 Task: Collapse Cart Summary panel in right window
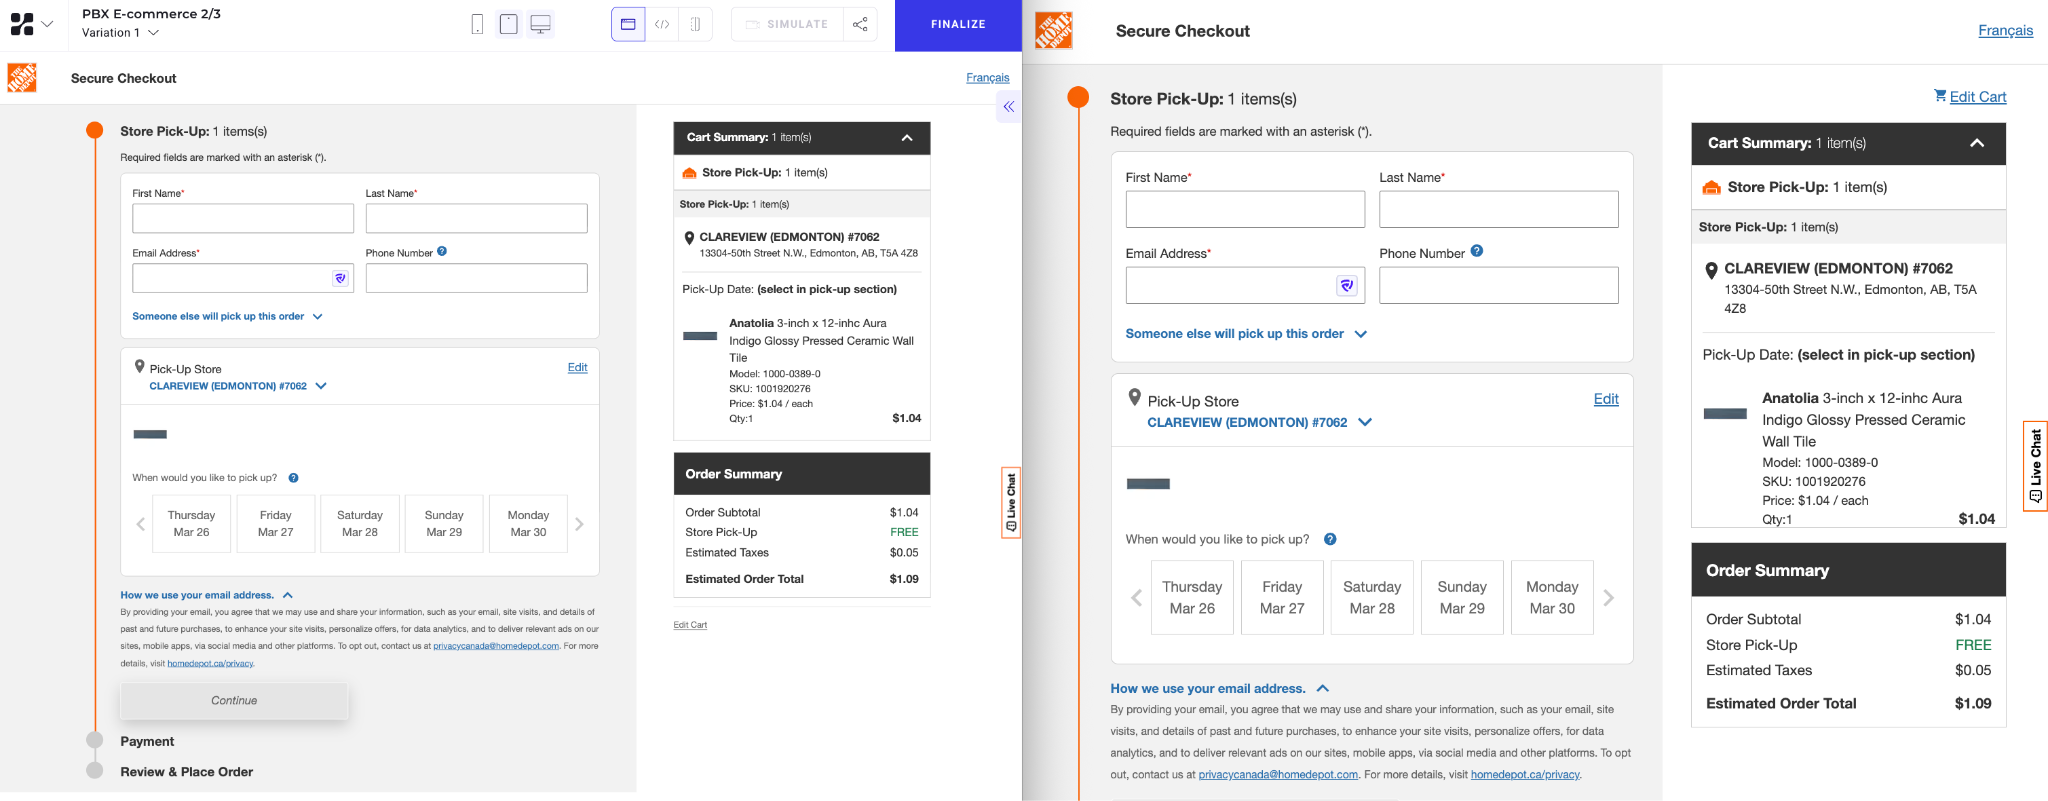[x=1976, y=143]
